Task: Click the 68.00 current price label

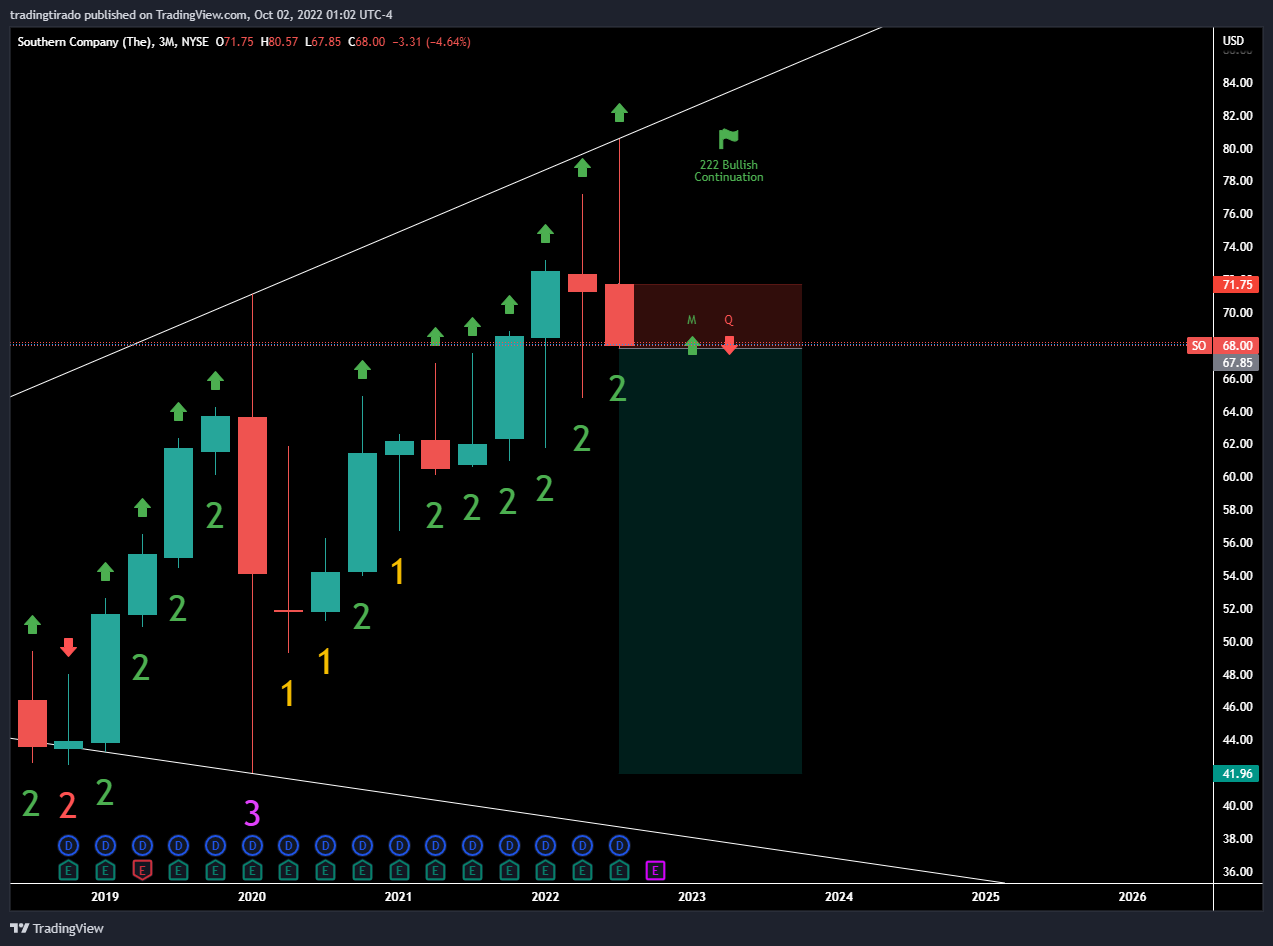Action: point(1234,345)
